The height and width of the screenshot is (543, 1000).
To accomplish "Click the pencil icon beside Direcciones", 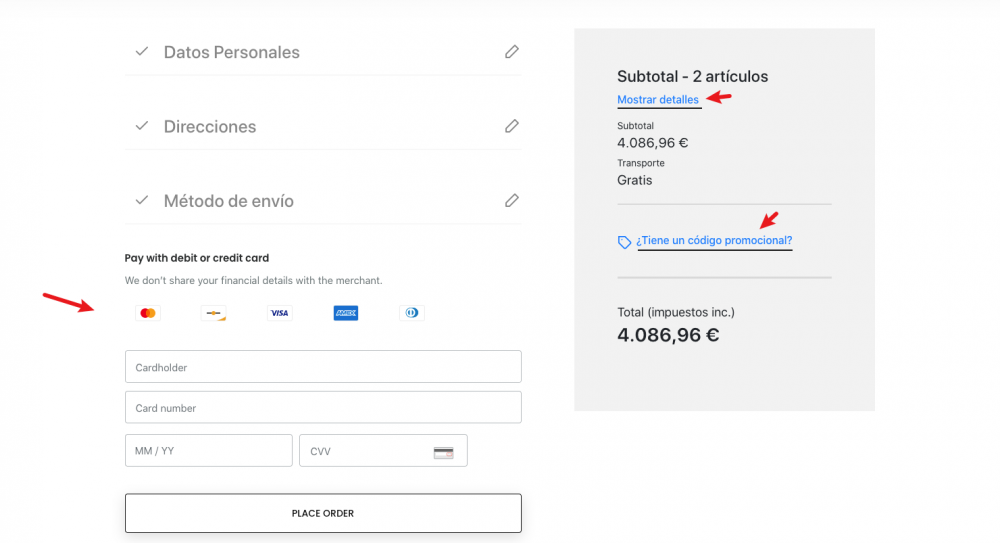I will pos(512,126).
